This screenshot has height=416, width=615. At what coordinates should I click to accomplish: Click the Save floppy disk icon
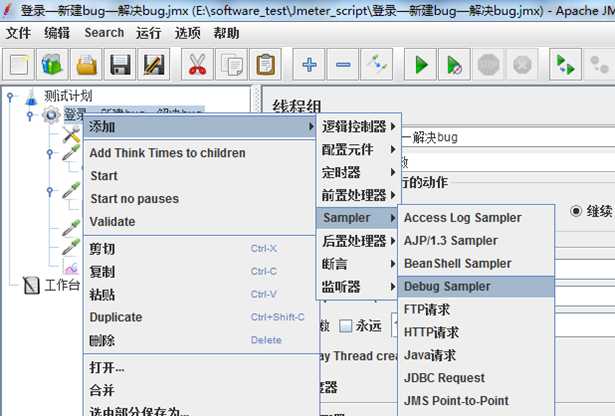pos(120,65)
